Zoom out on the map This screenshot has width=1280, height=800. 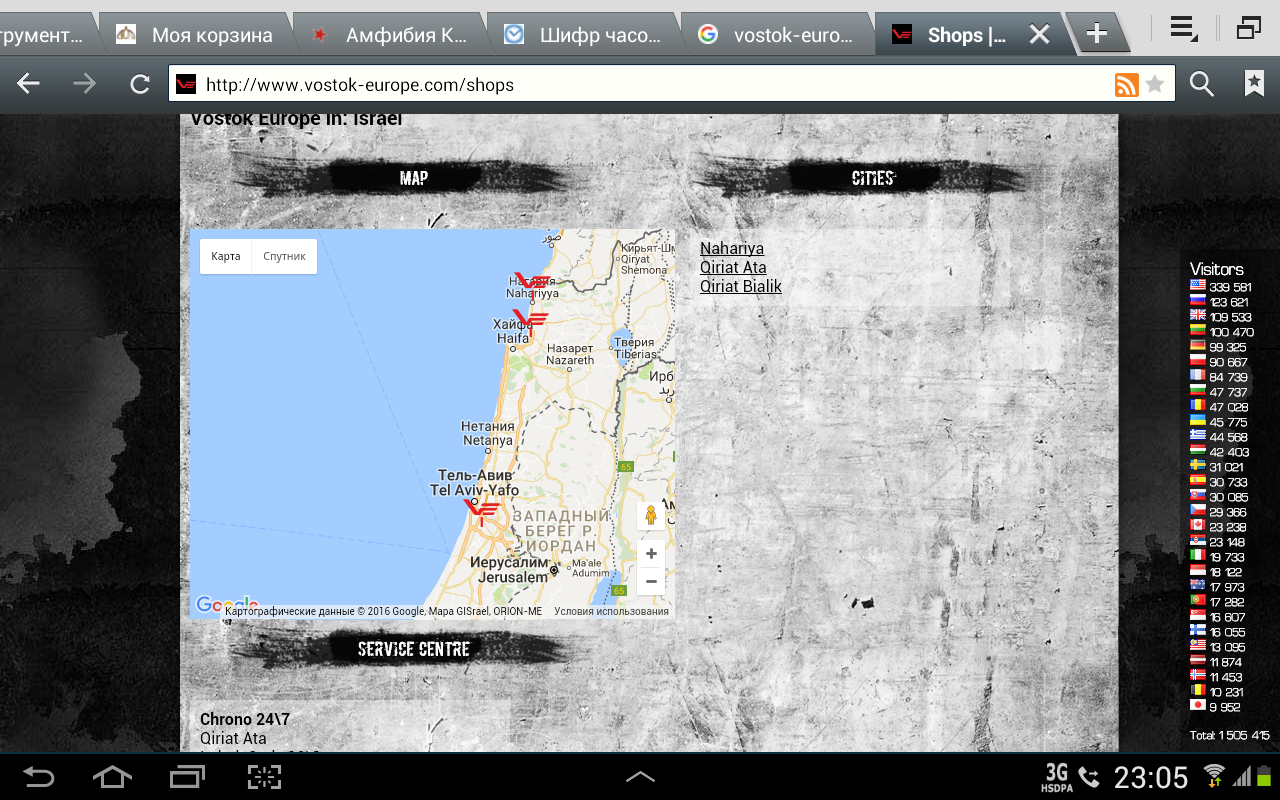tap(651, 581)
